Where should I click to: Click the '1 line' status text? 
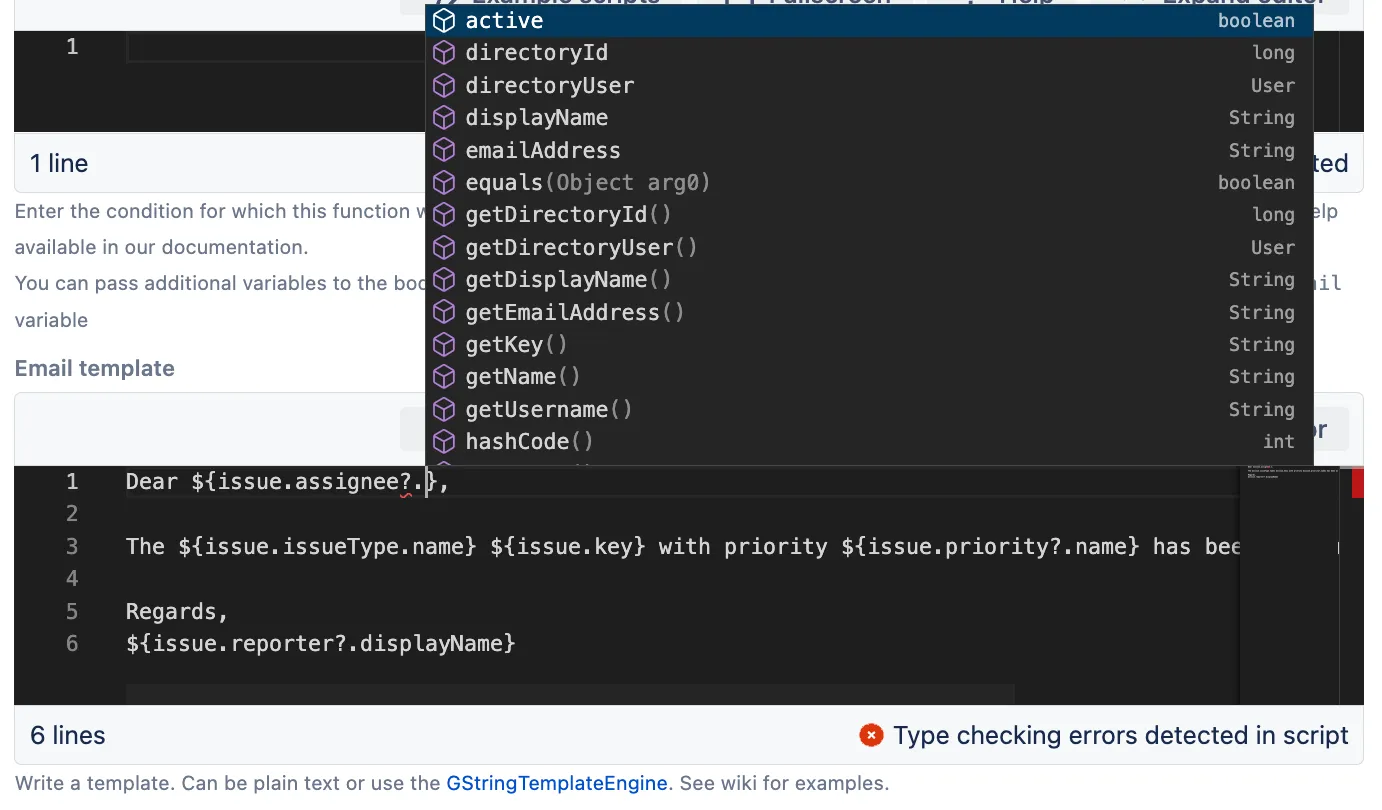[59, 164]
